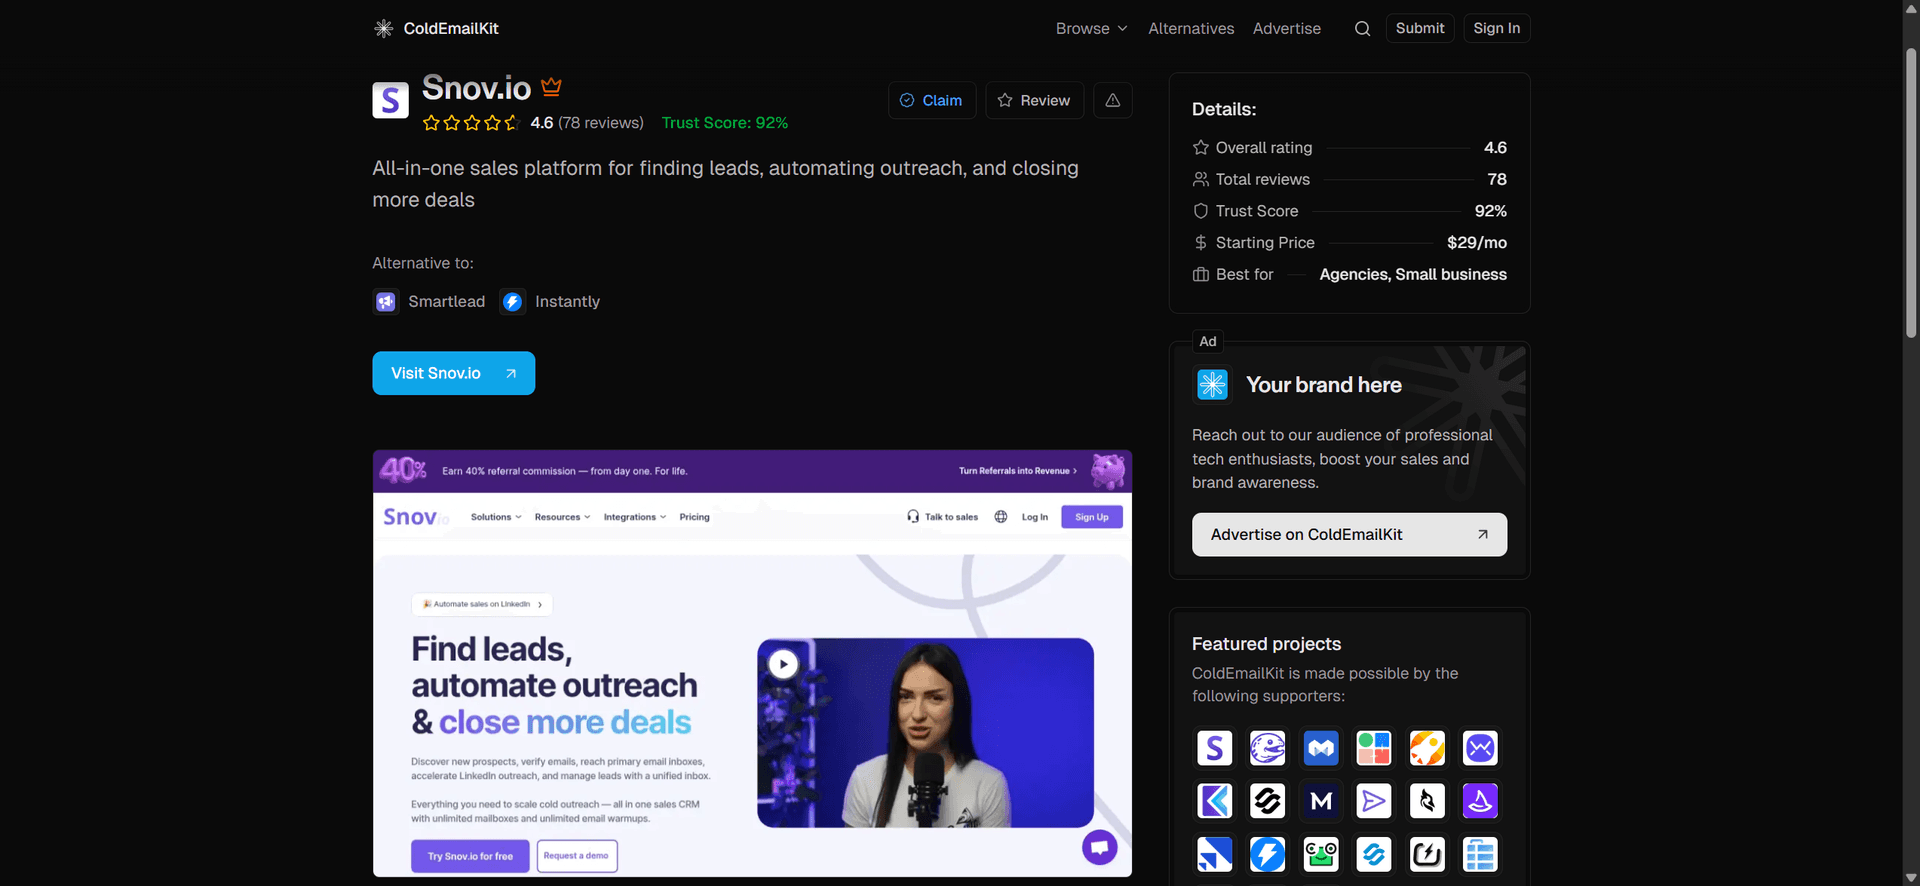Click the ColdEmailKit snowflake logo
Viewport: 1920px width, 886px height.
383,29
